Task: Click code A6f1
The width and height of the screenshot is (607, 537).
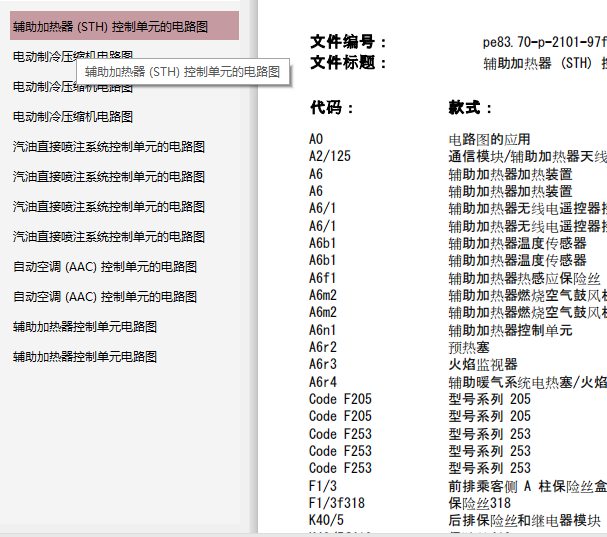Action: 322,278
